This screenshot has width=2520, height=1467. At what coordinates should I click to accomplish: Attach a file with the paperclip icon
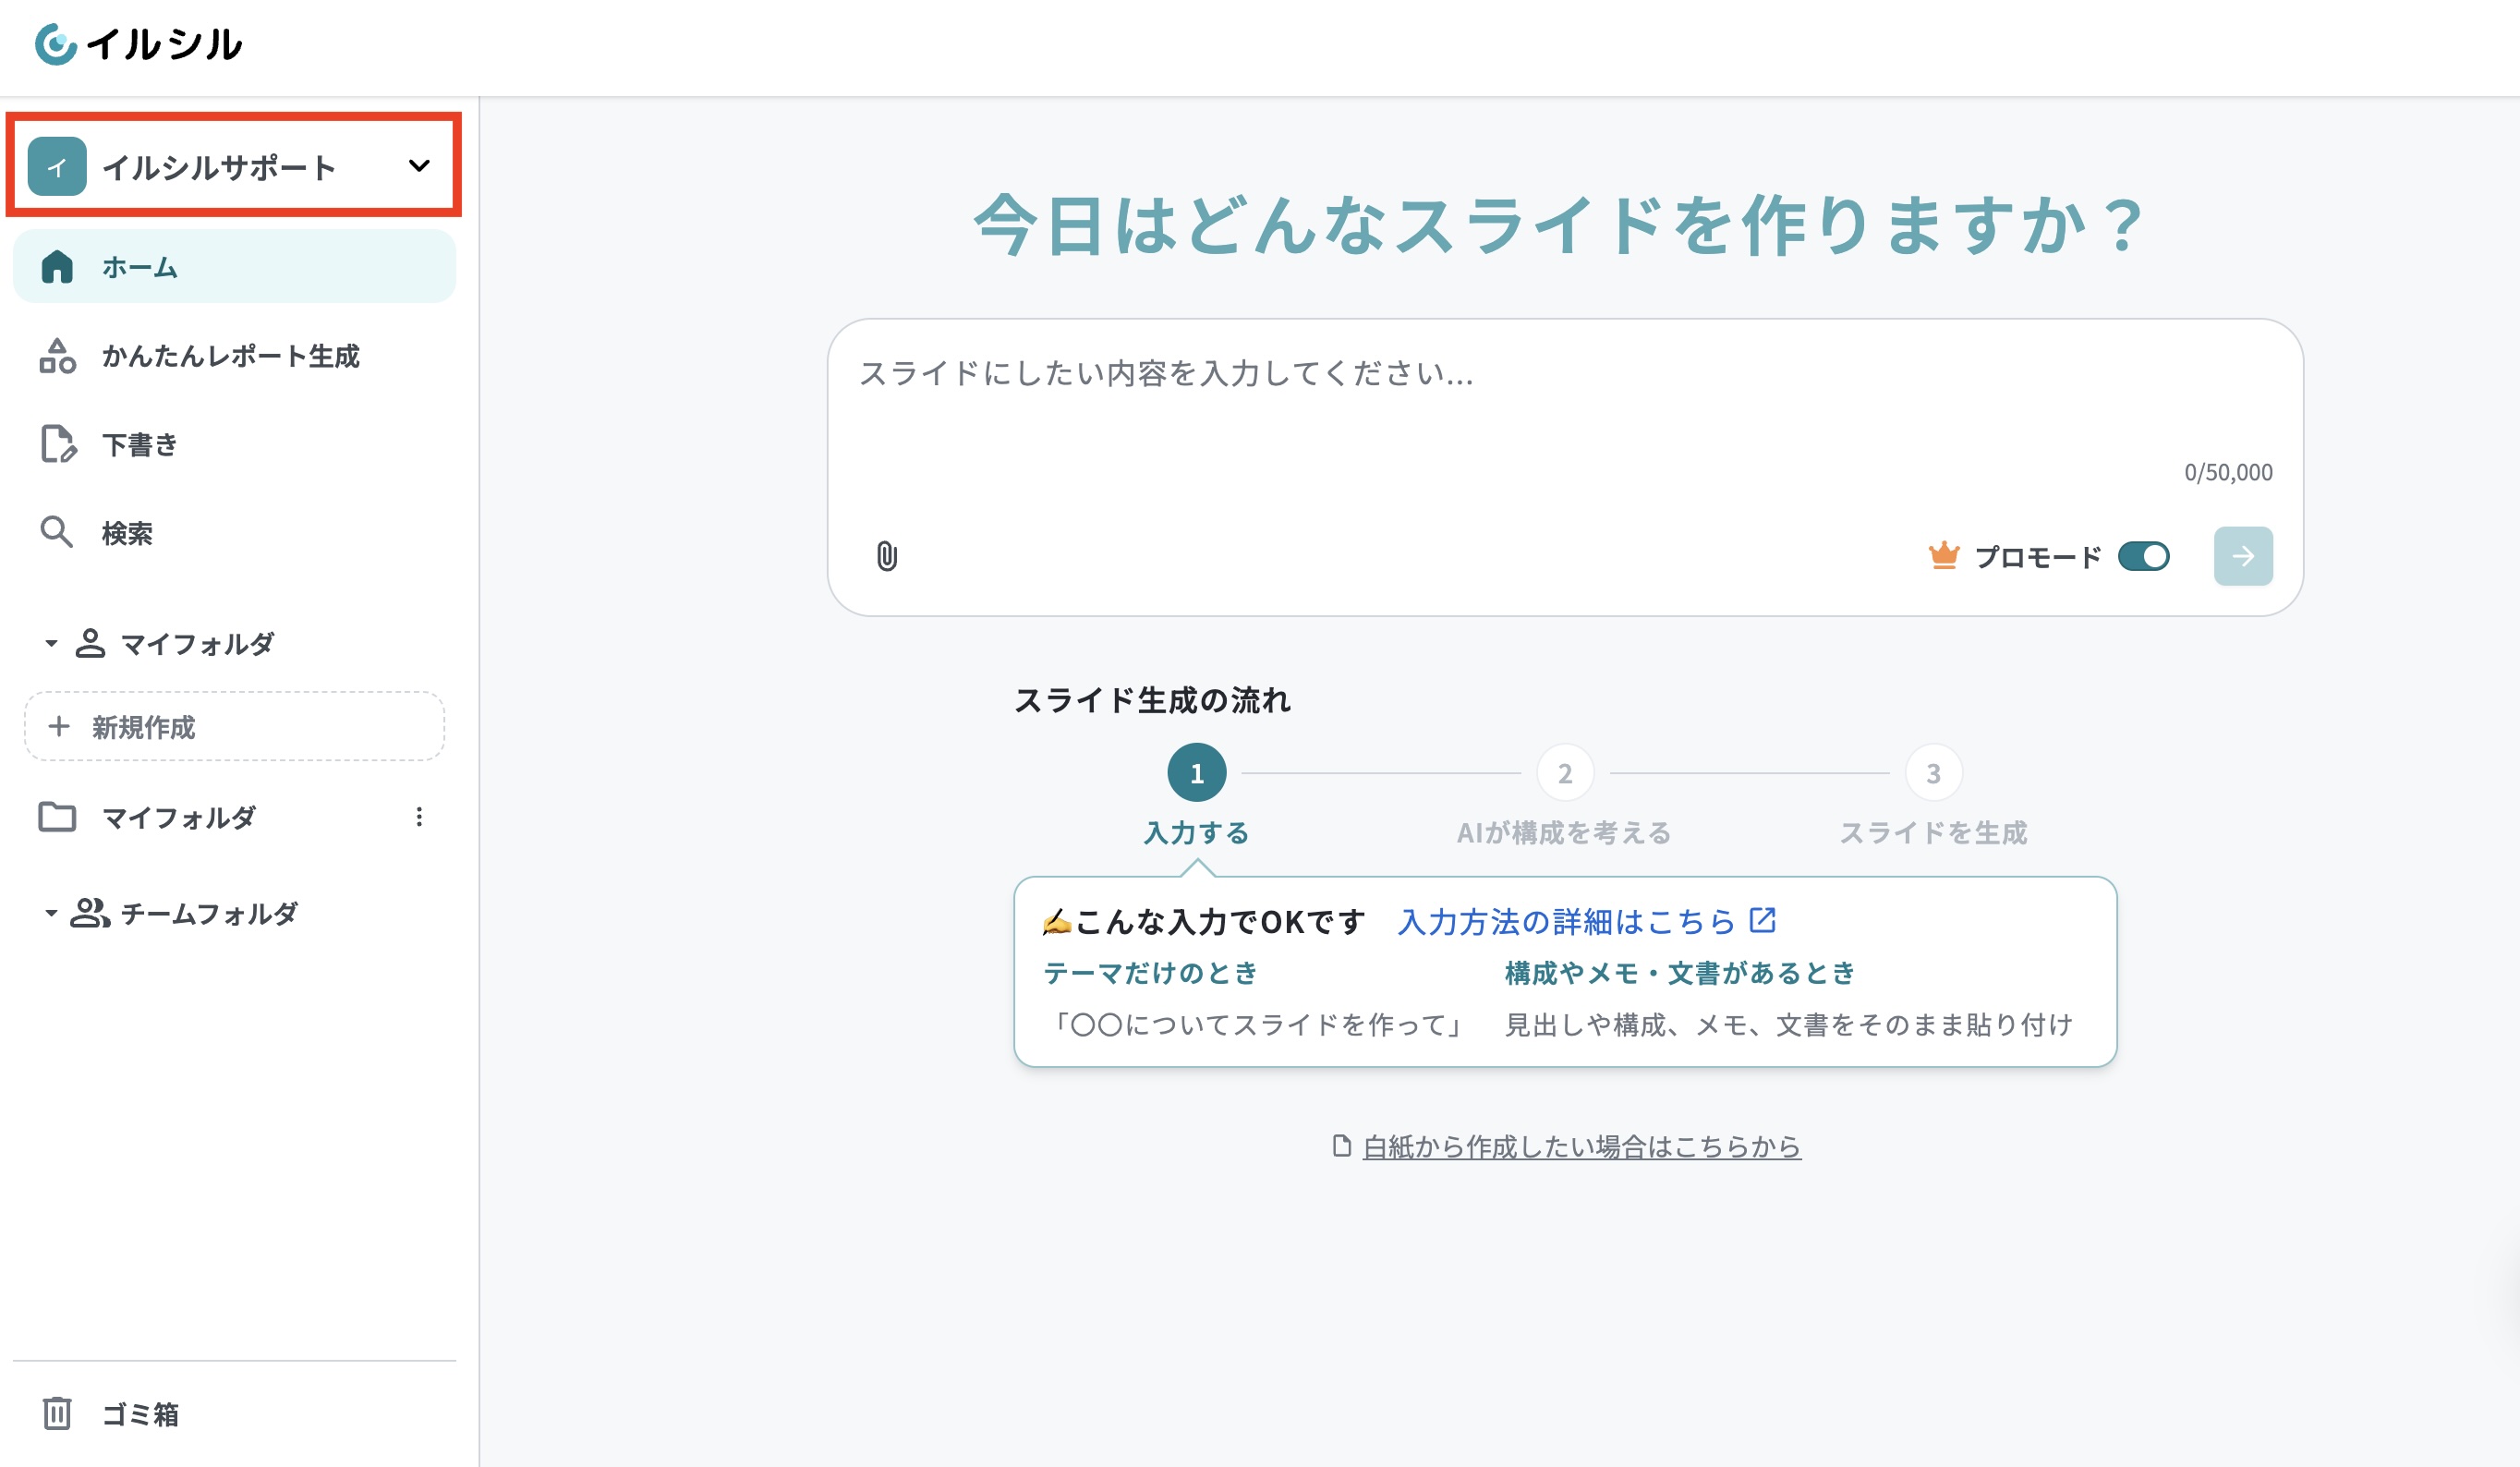(x=887, y=556)
